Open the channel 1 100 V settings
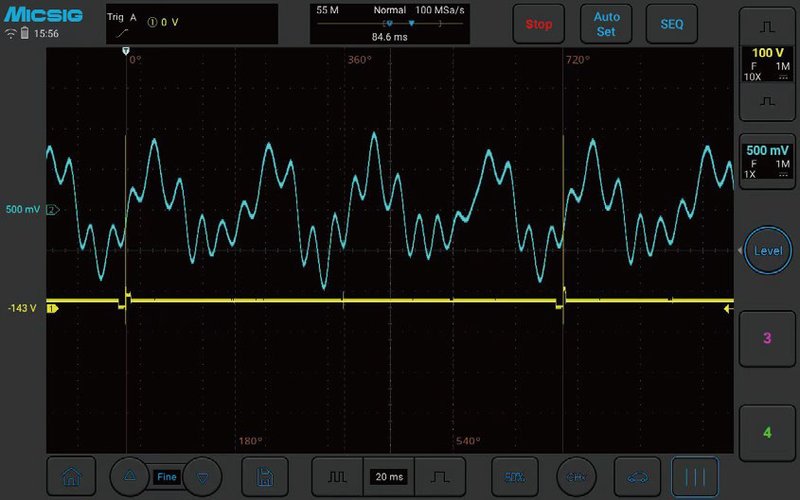 (x=767, y=64)
